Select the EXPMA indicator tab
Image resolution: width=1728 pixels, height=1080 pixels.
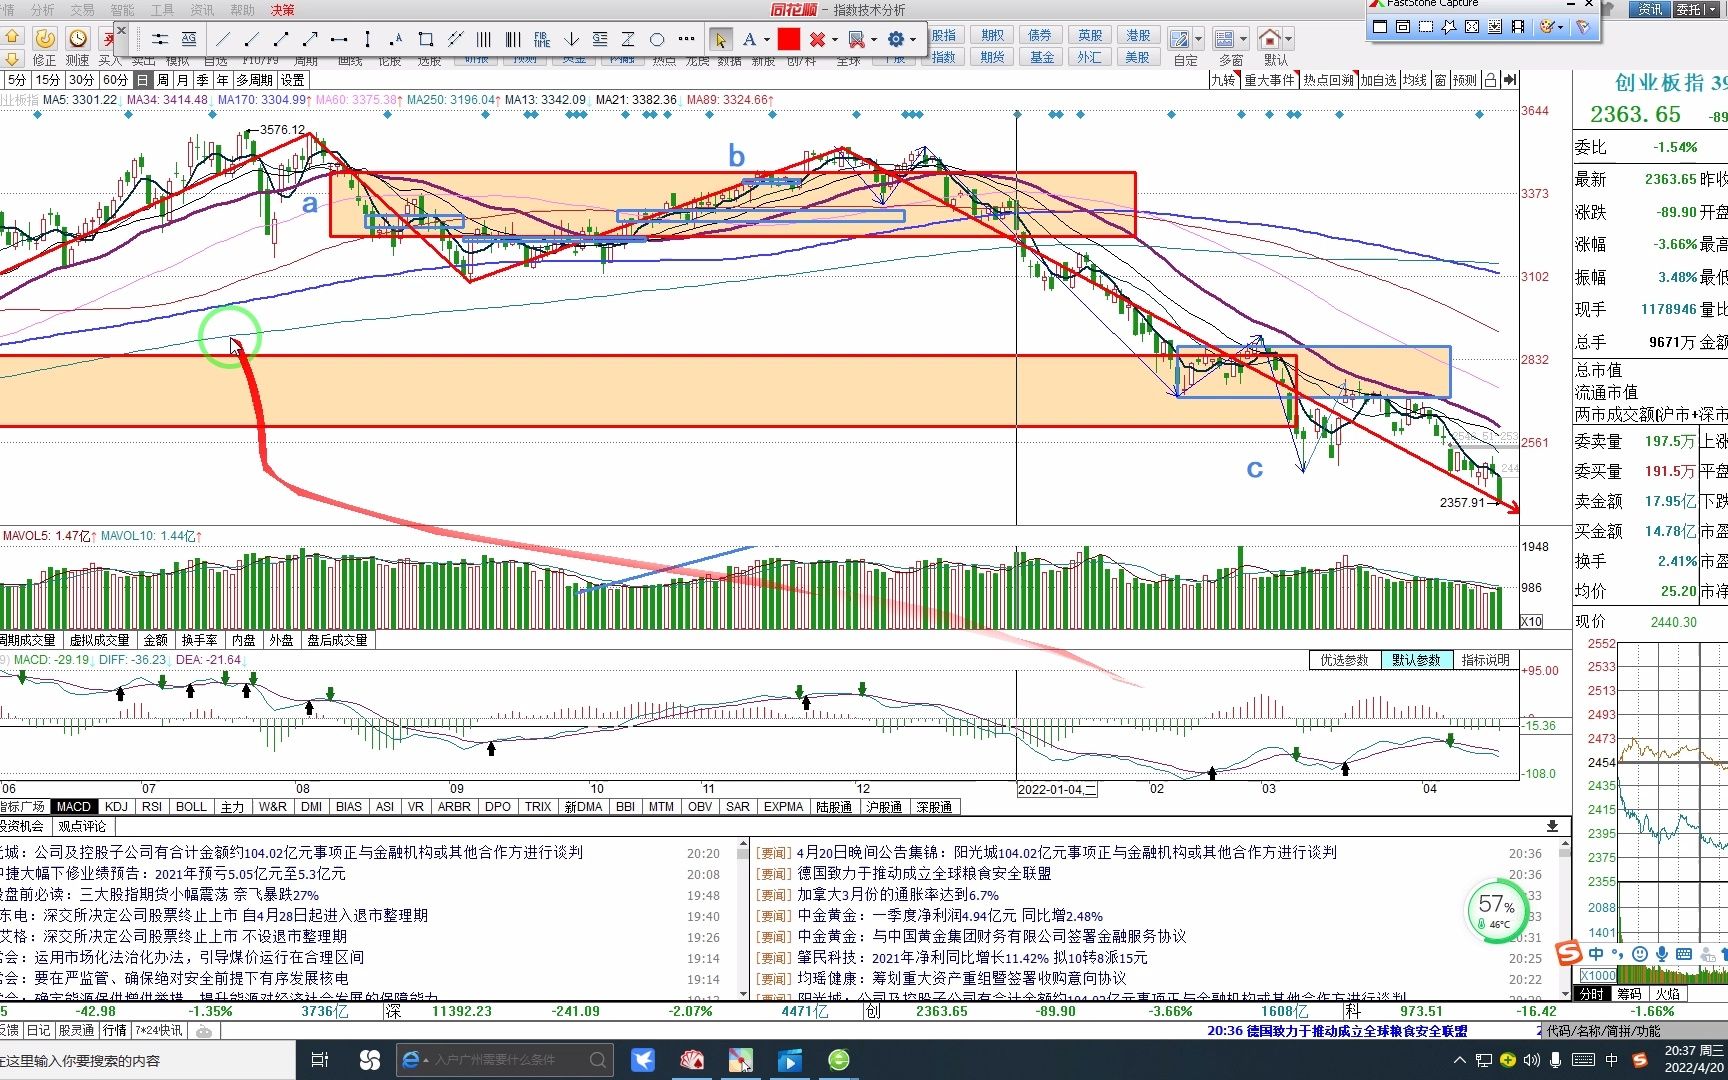(x=783, y=807)
